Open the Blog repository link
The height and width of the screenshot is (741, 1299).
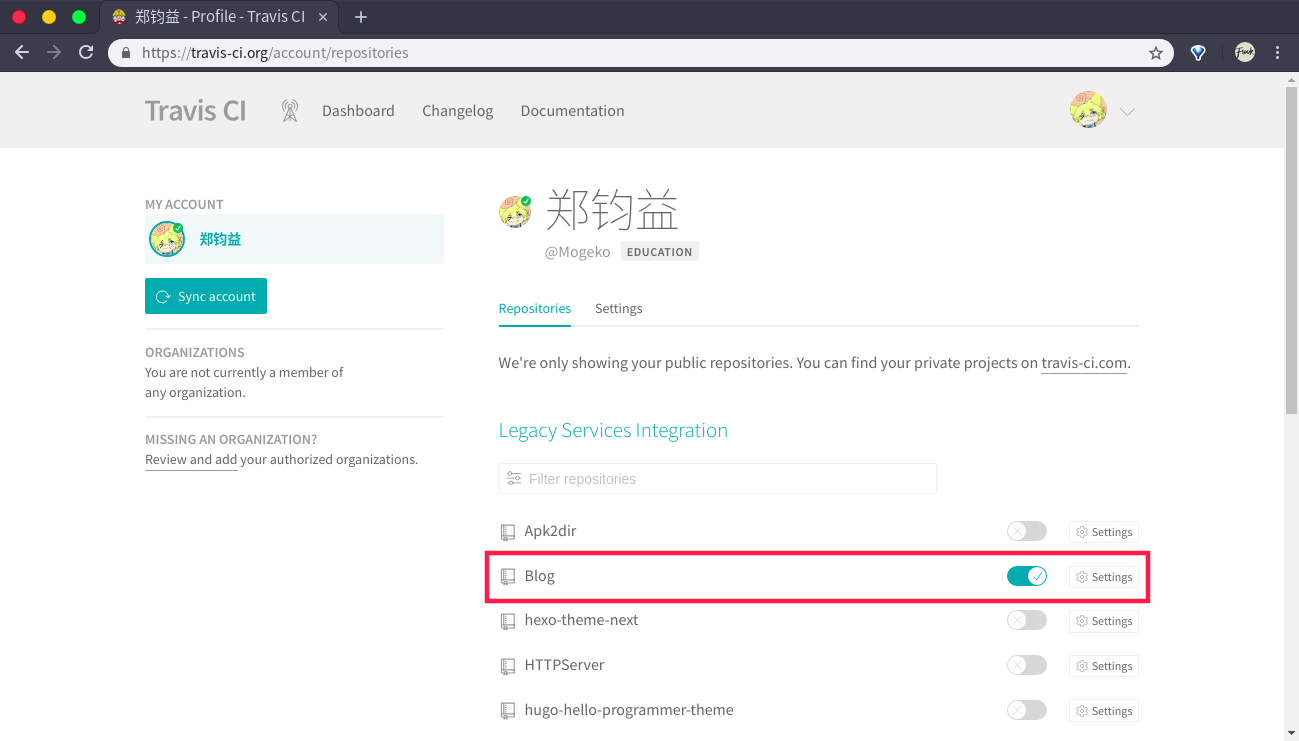click(x=540, y=576)
